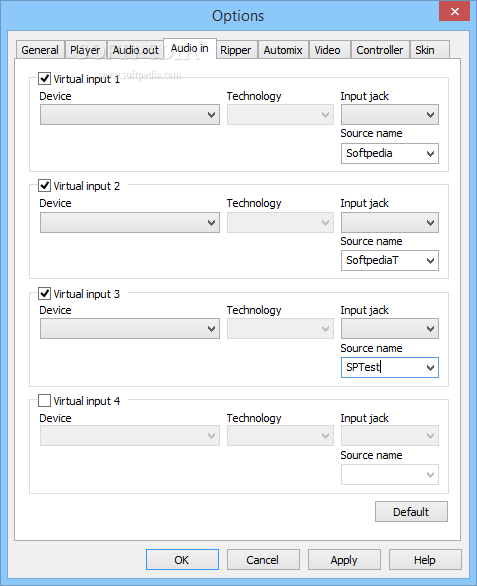Expand the Device dropdown for Virtual input 2
Screen dimensions: 477x586
click(x=130, y=222)
